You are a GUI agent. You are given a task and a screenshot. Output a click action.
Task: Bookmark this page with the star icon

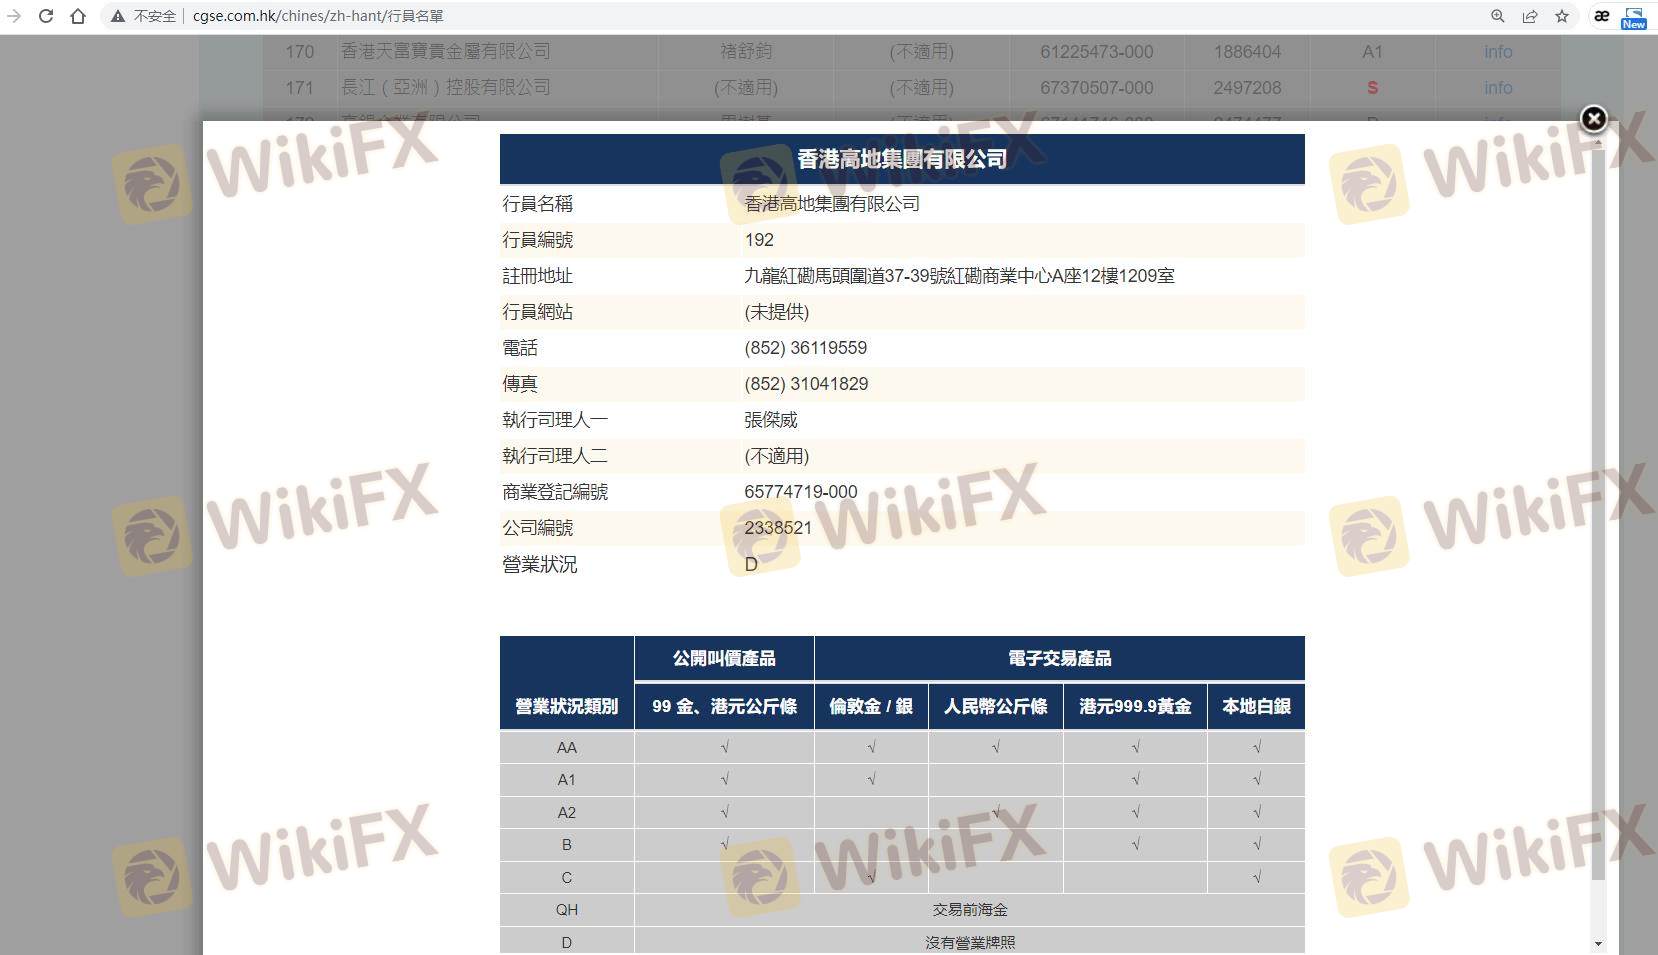click(1562, 16)
